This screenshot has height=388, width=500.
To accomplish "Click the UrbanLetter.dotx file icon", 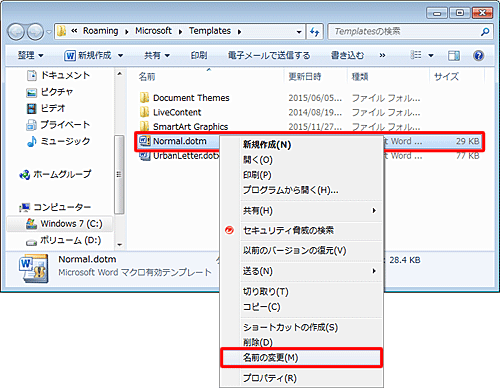I will [x=145, y=156].
